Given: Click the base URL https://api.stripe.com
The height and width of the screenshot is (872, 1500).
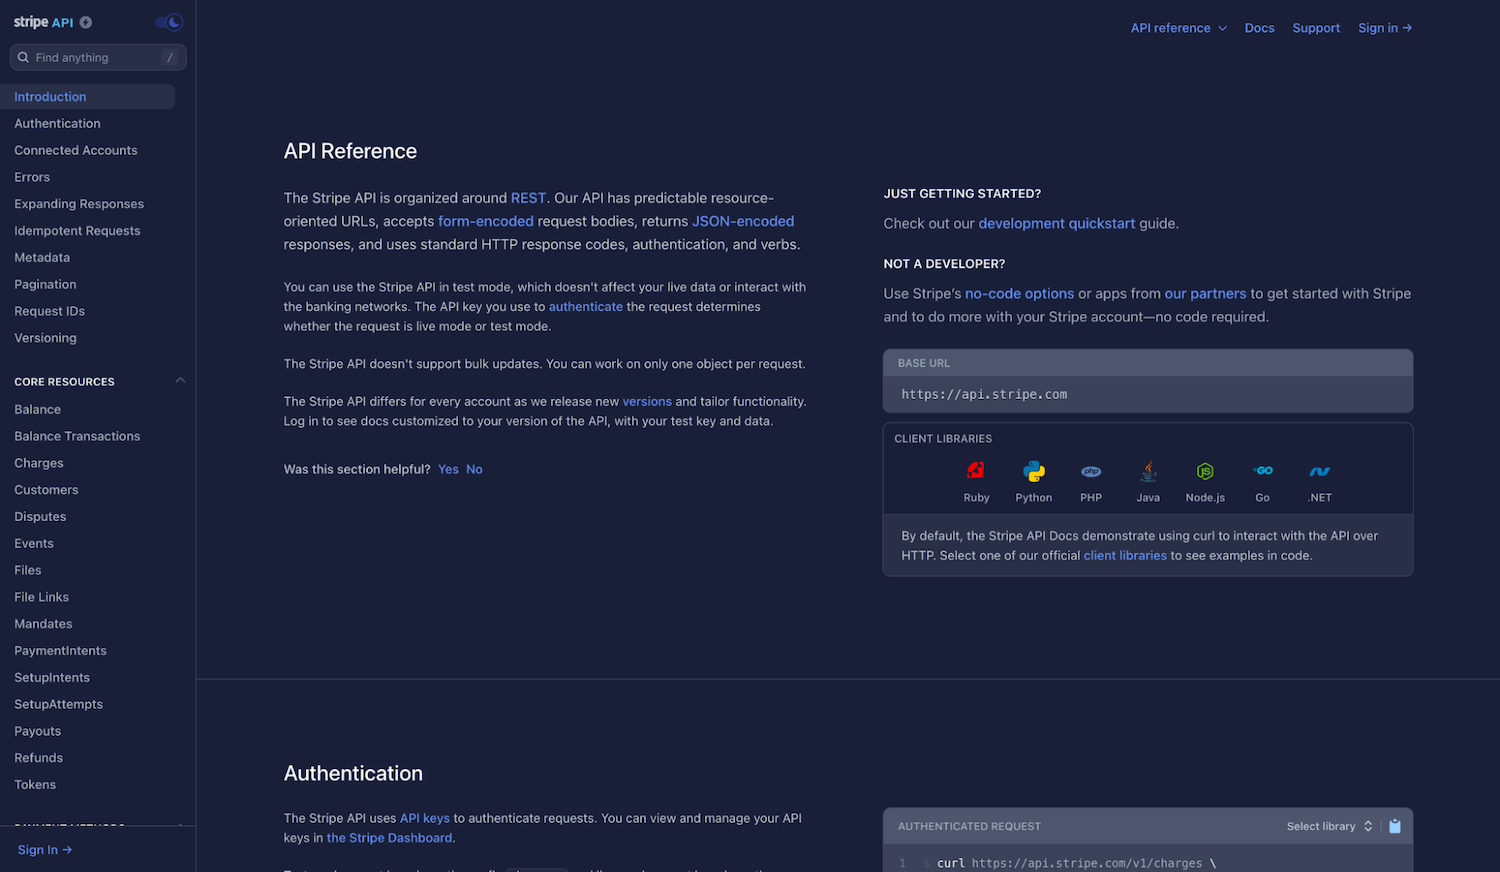Looking at the screenshot, I should point(984,394).
